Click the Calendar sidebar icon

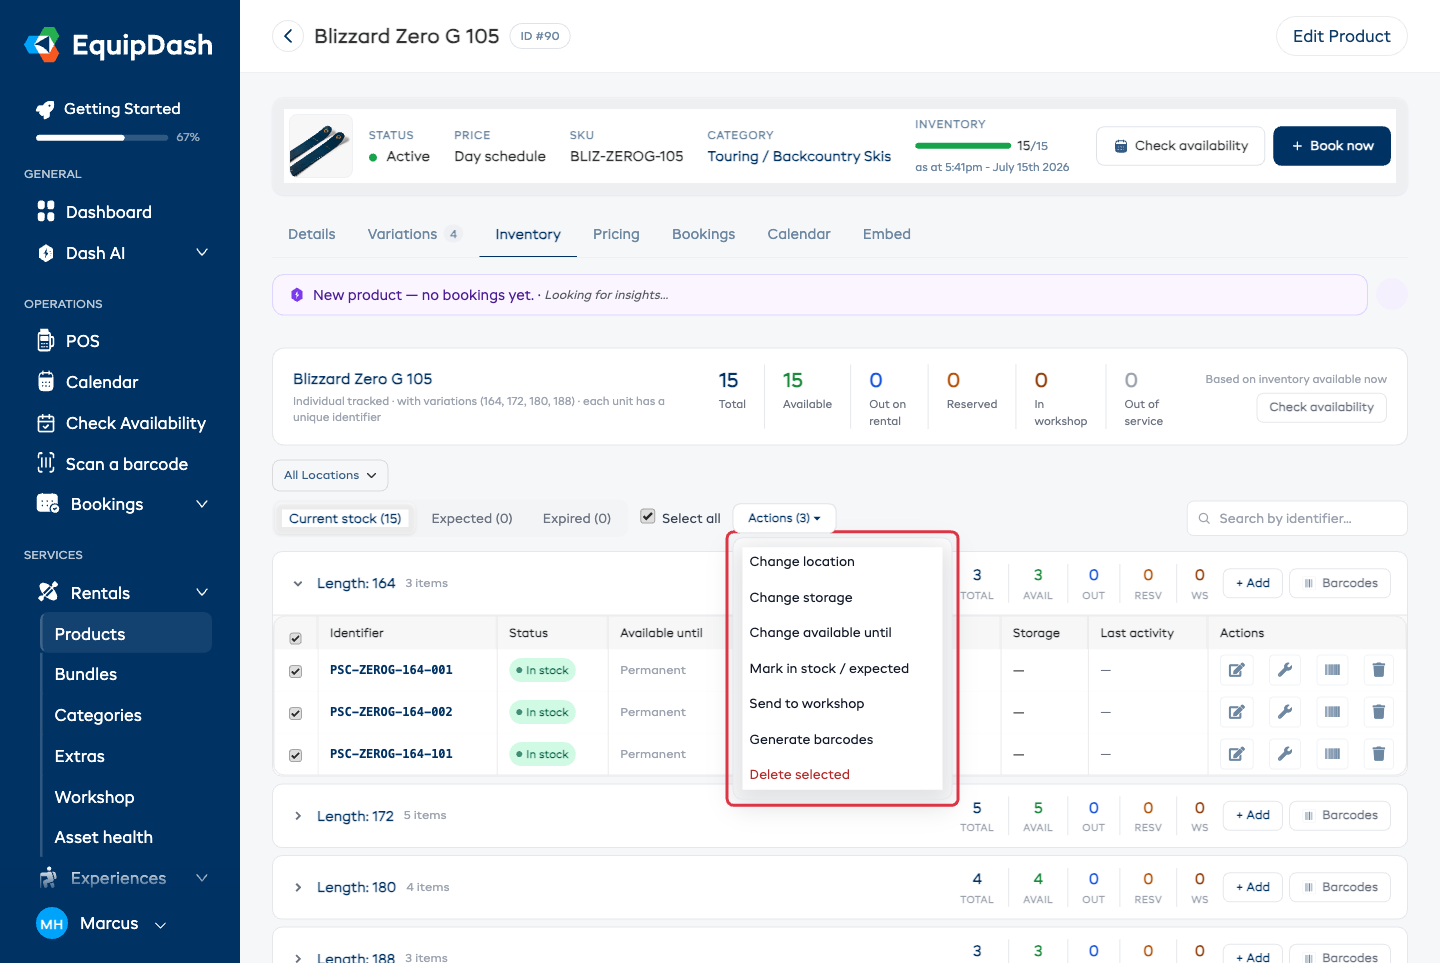pyautogui.click(x=46, y=382)
